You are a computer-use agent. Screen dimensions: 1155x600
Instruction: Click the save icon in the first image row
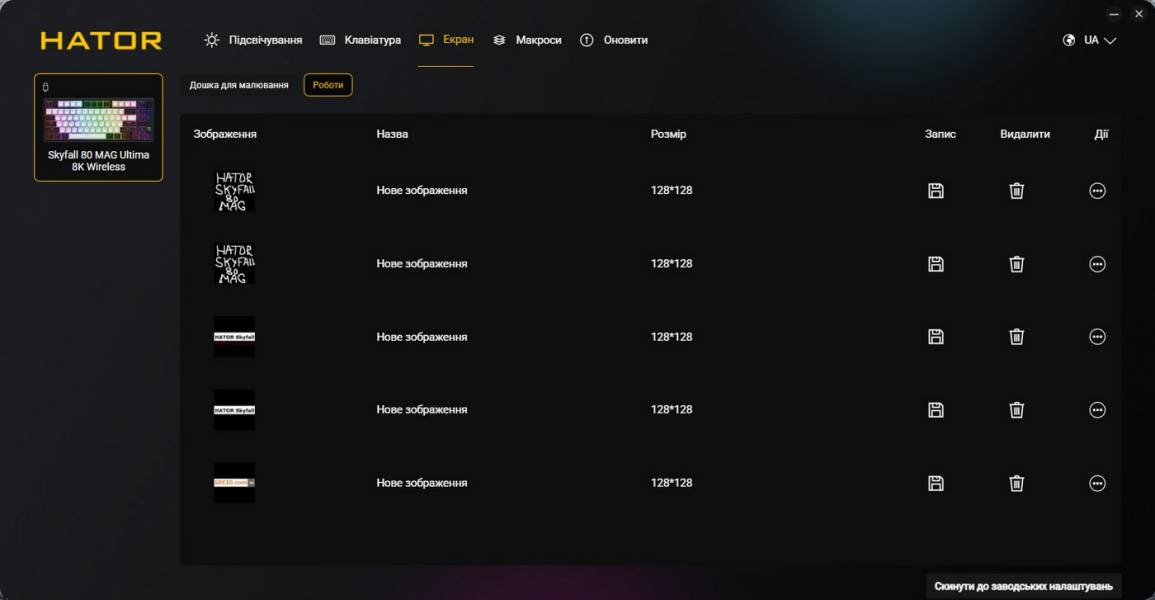(936, 191)
